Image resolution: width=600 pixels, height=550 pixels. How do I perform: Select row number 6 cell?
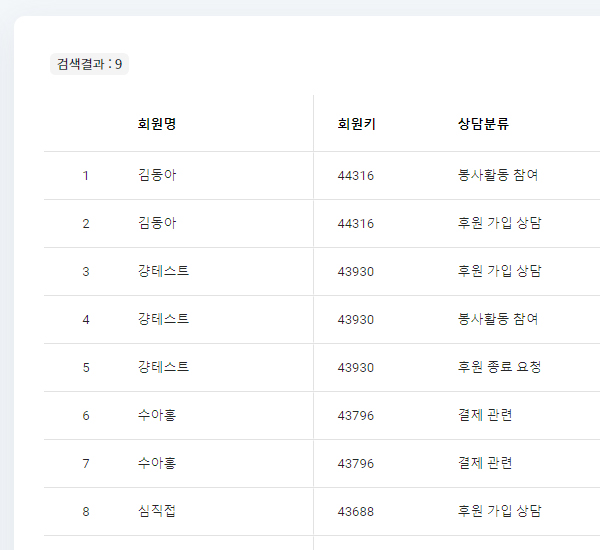point(86,416)
